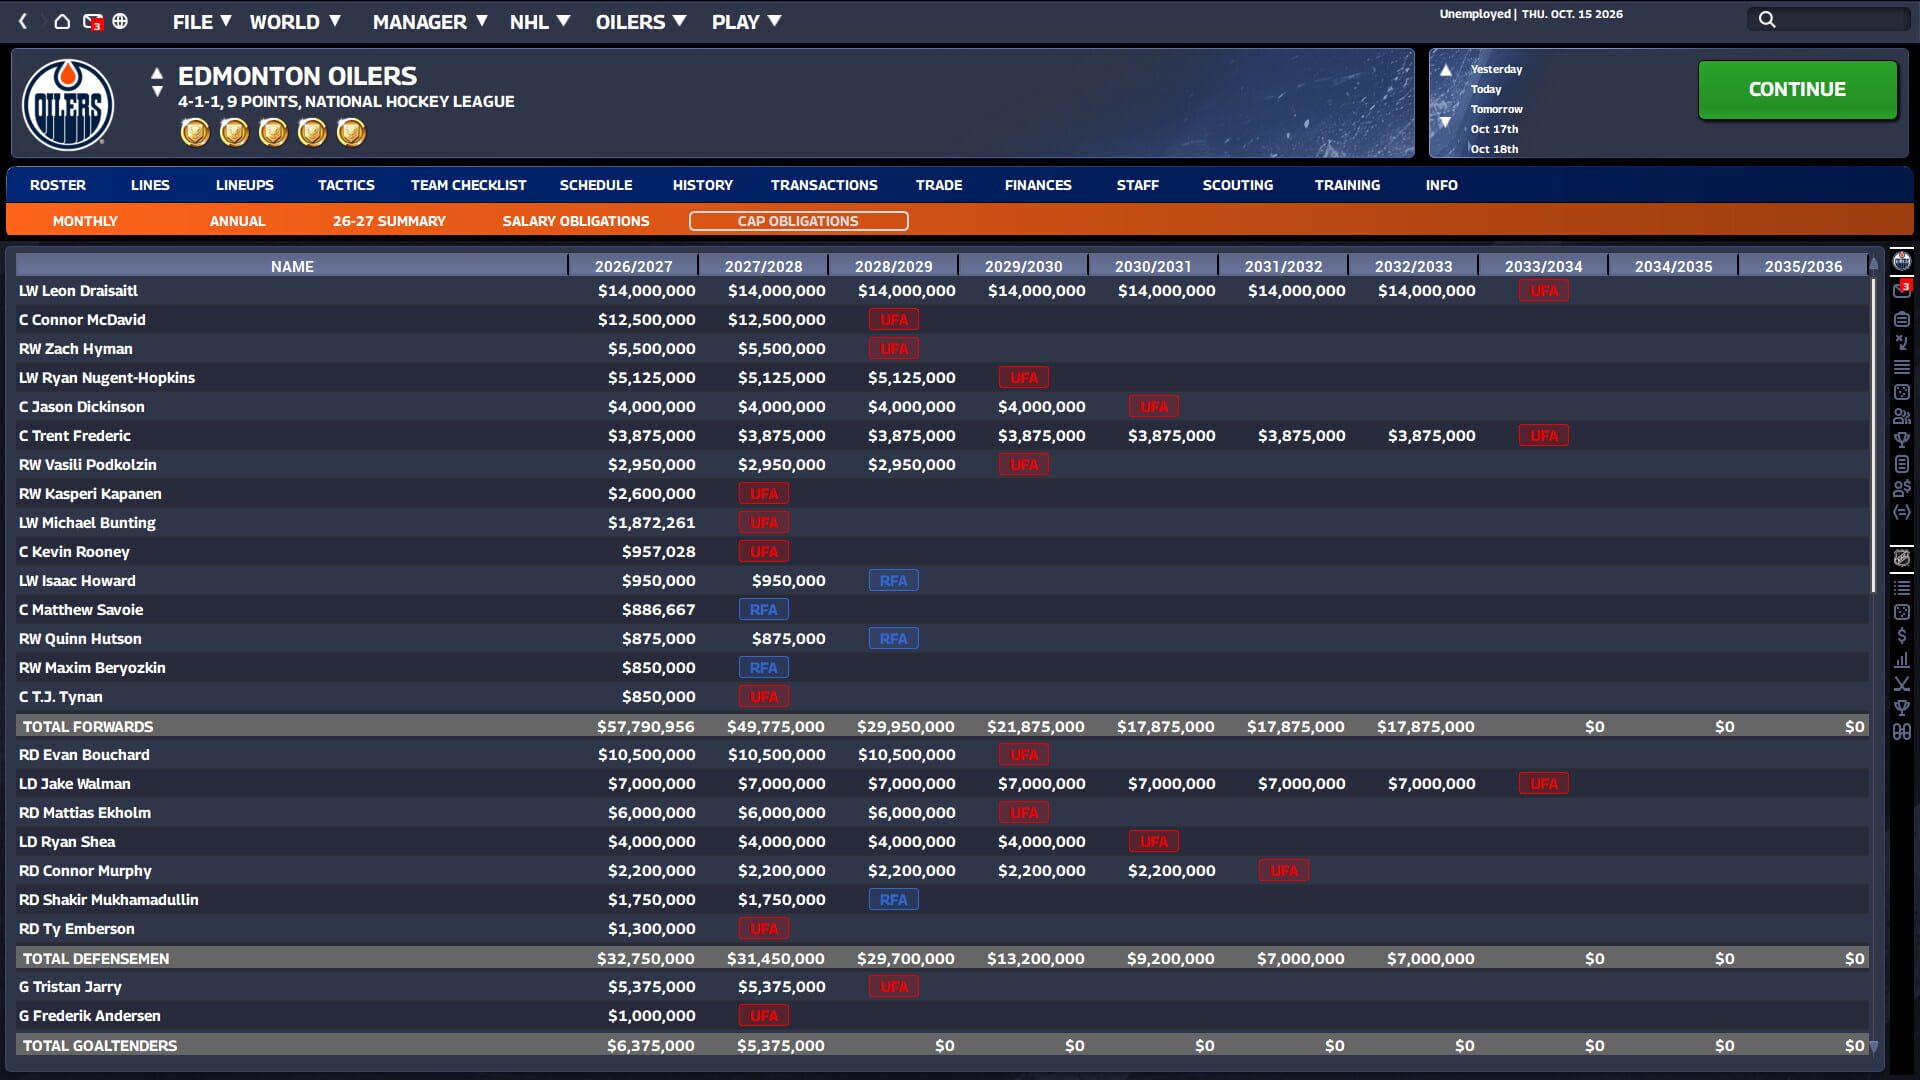The height and width of the screenshot is (1080, 1920).
Task: Expand the NHL dropdown menu
Action: pos(539,21)
